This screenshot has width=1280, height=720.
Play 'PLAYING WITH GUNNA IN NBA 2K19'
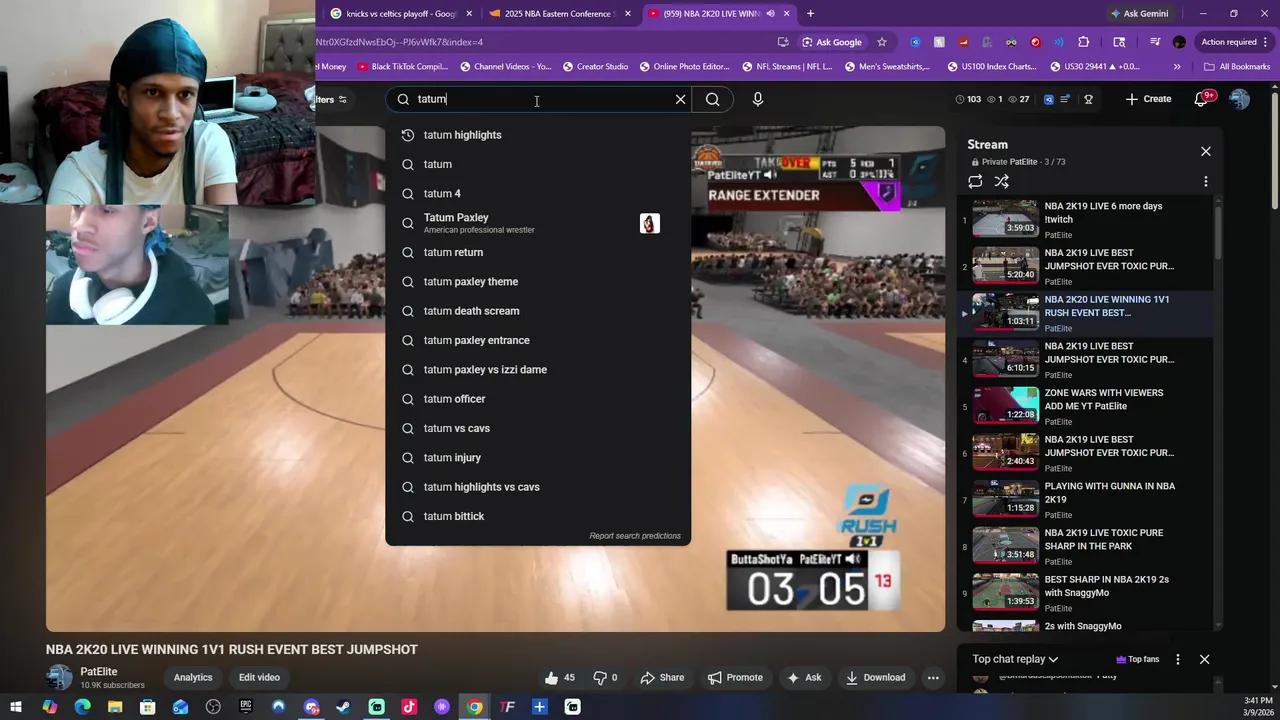click(x=1085, y=498)
